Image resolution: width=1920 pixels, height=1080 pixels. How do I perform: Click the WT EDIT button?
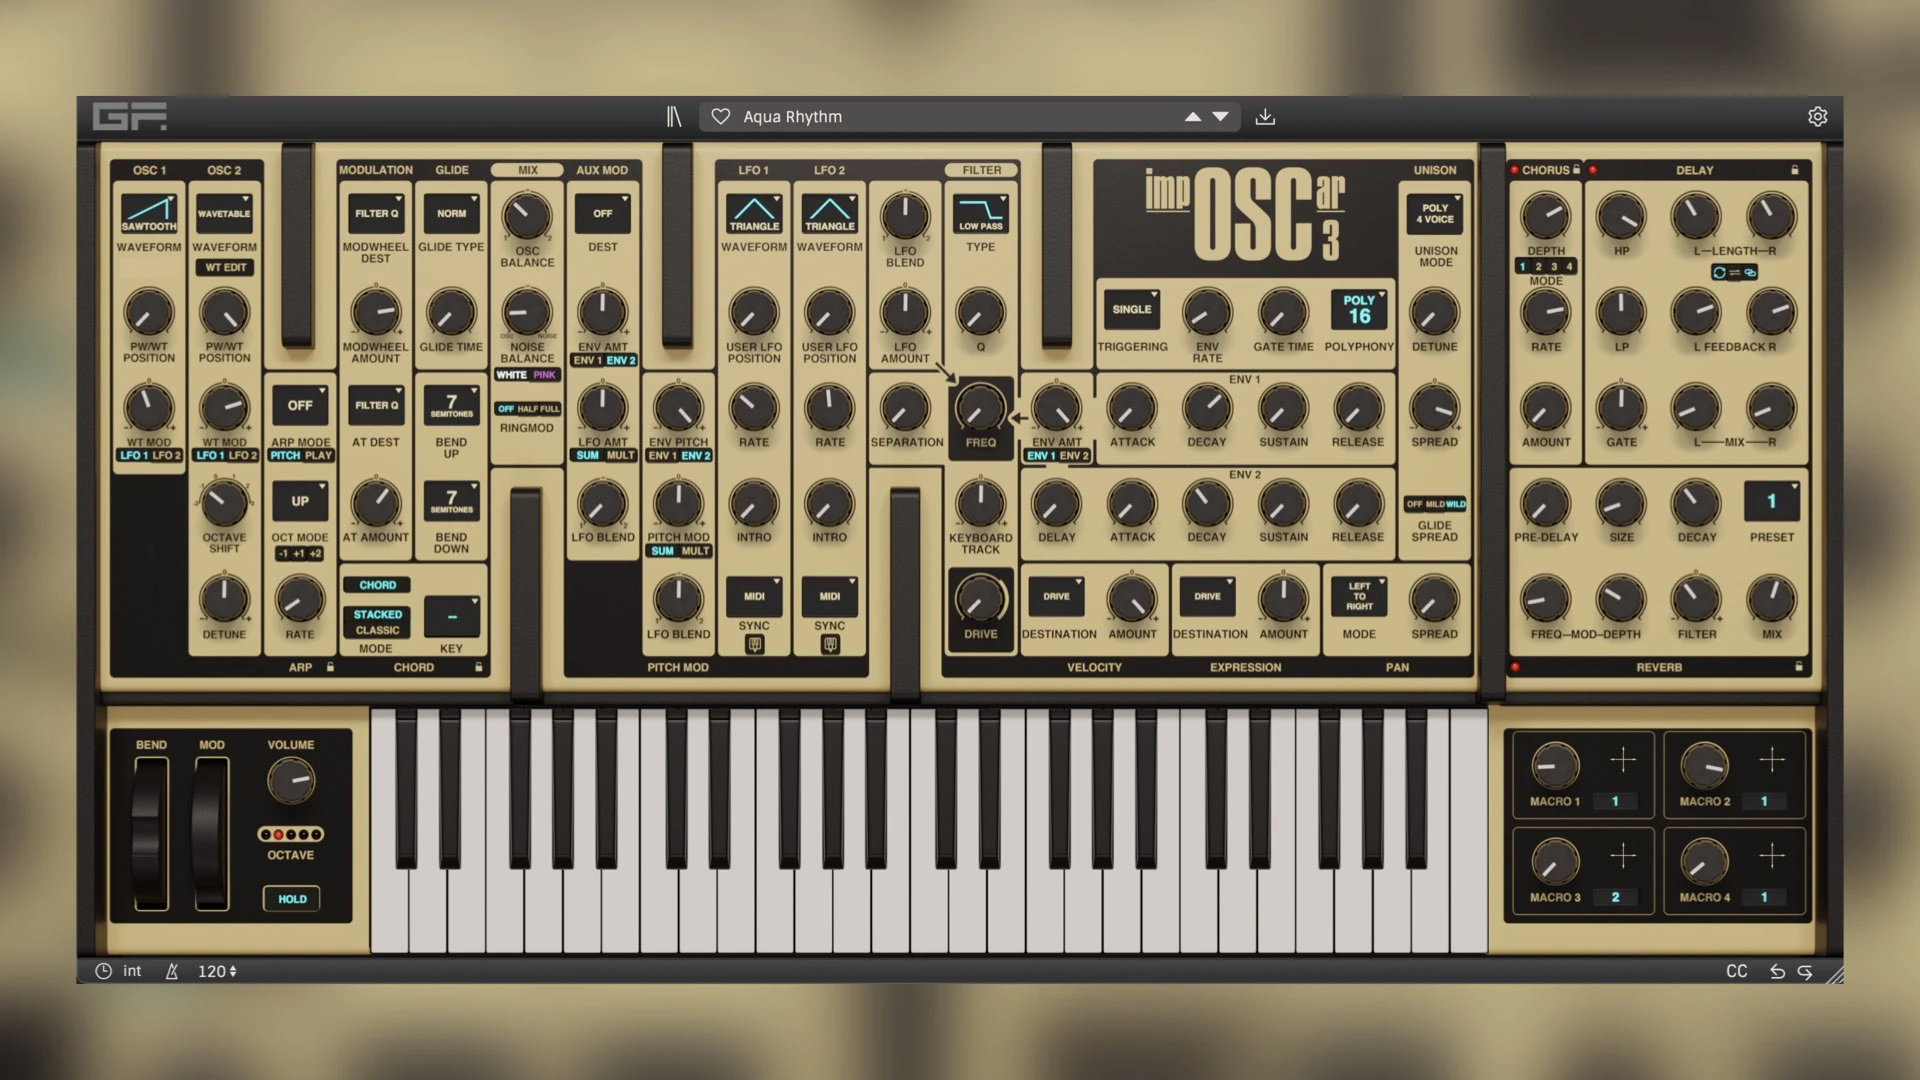[x=225, y=267]
